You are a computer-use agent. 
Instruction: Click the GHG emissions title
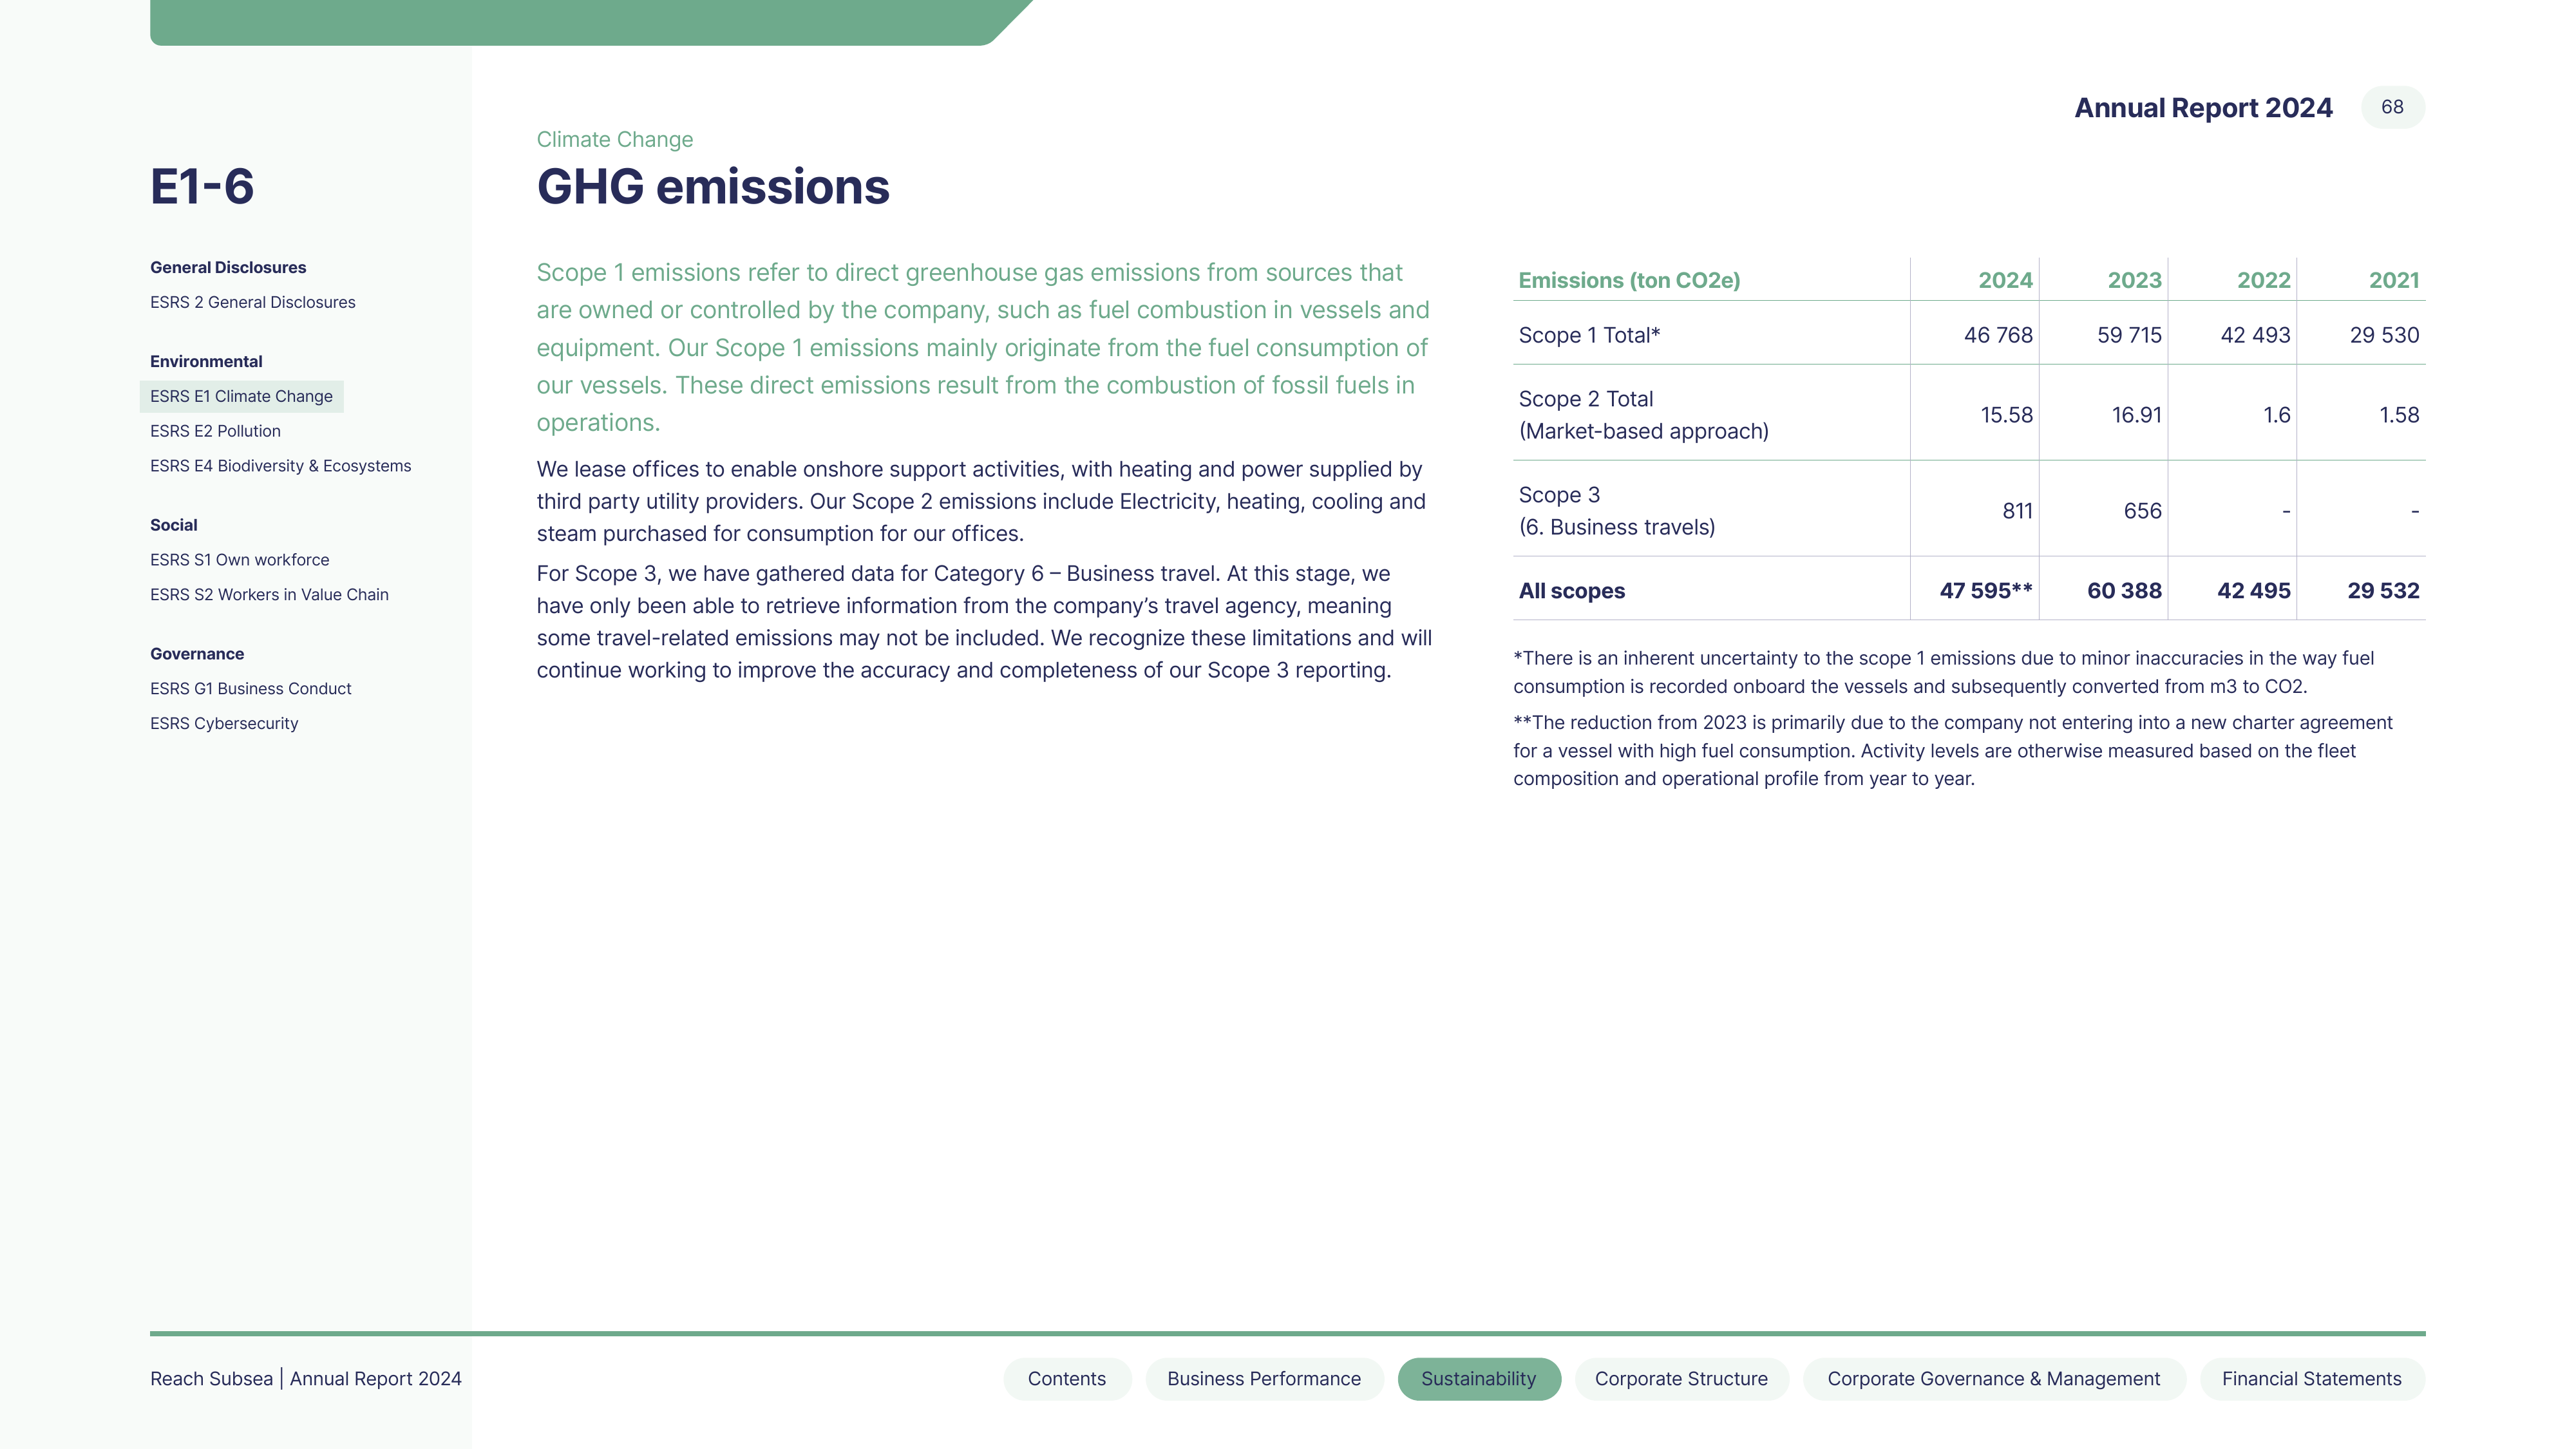tap(713, 187)
